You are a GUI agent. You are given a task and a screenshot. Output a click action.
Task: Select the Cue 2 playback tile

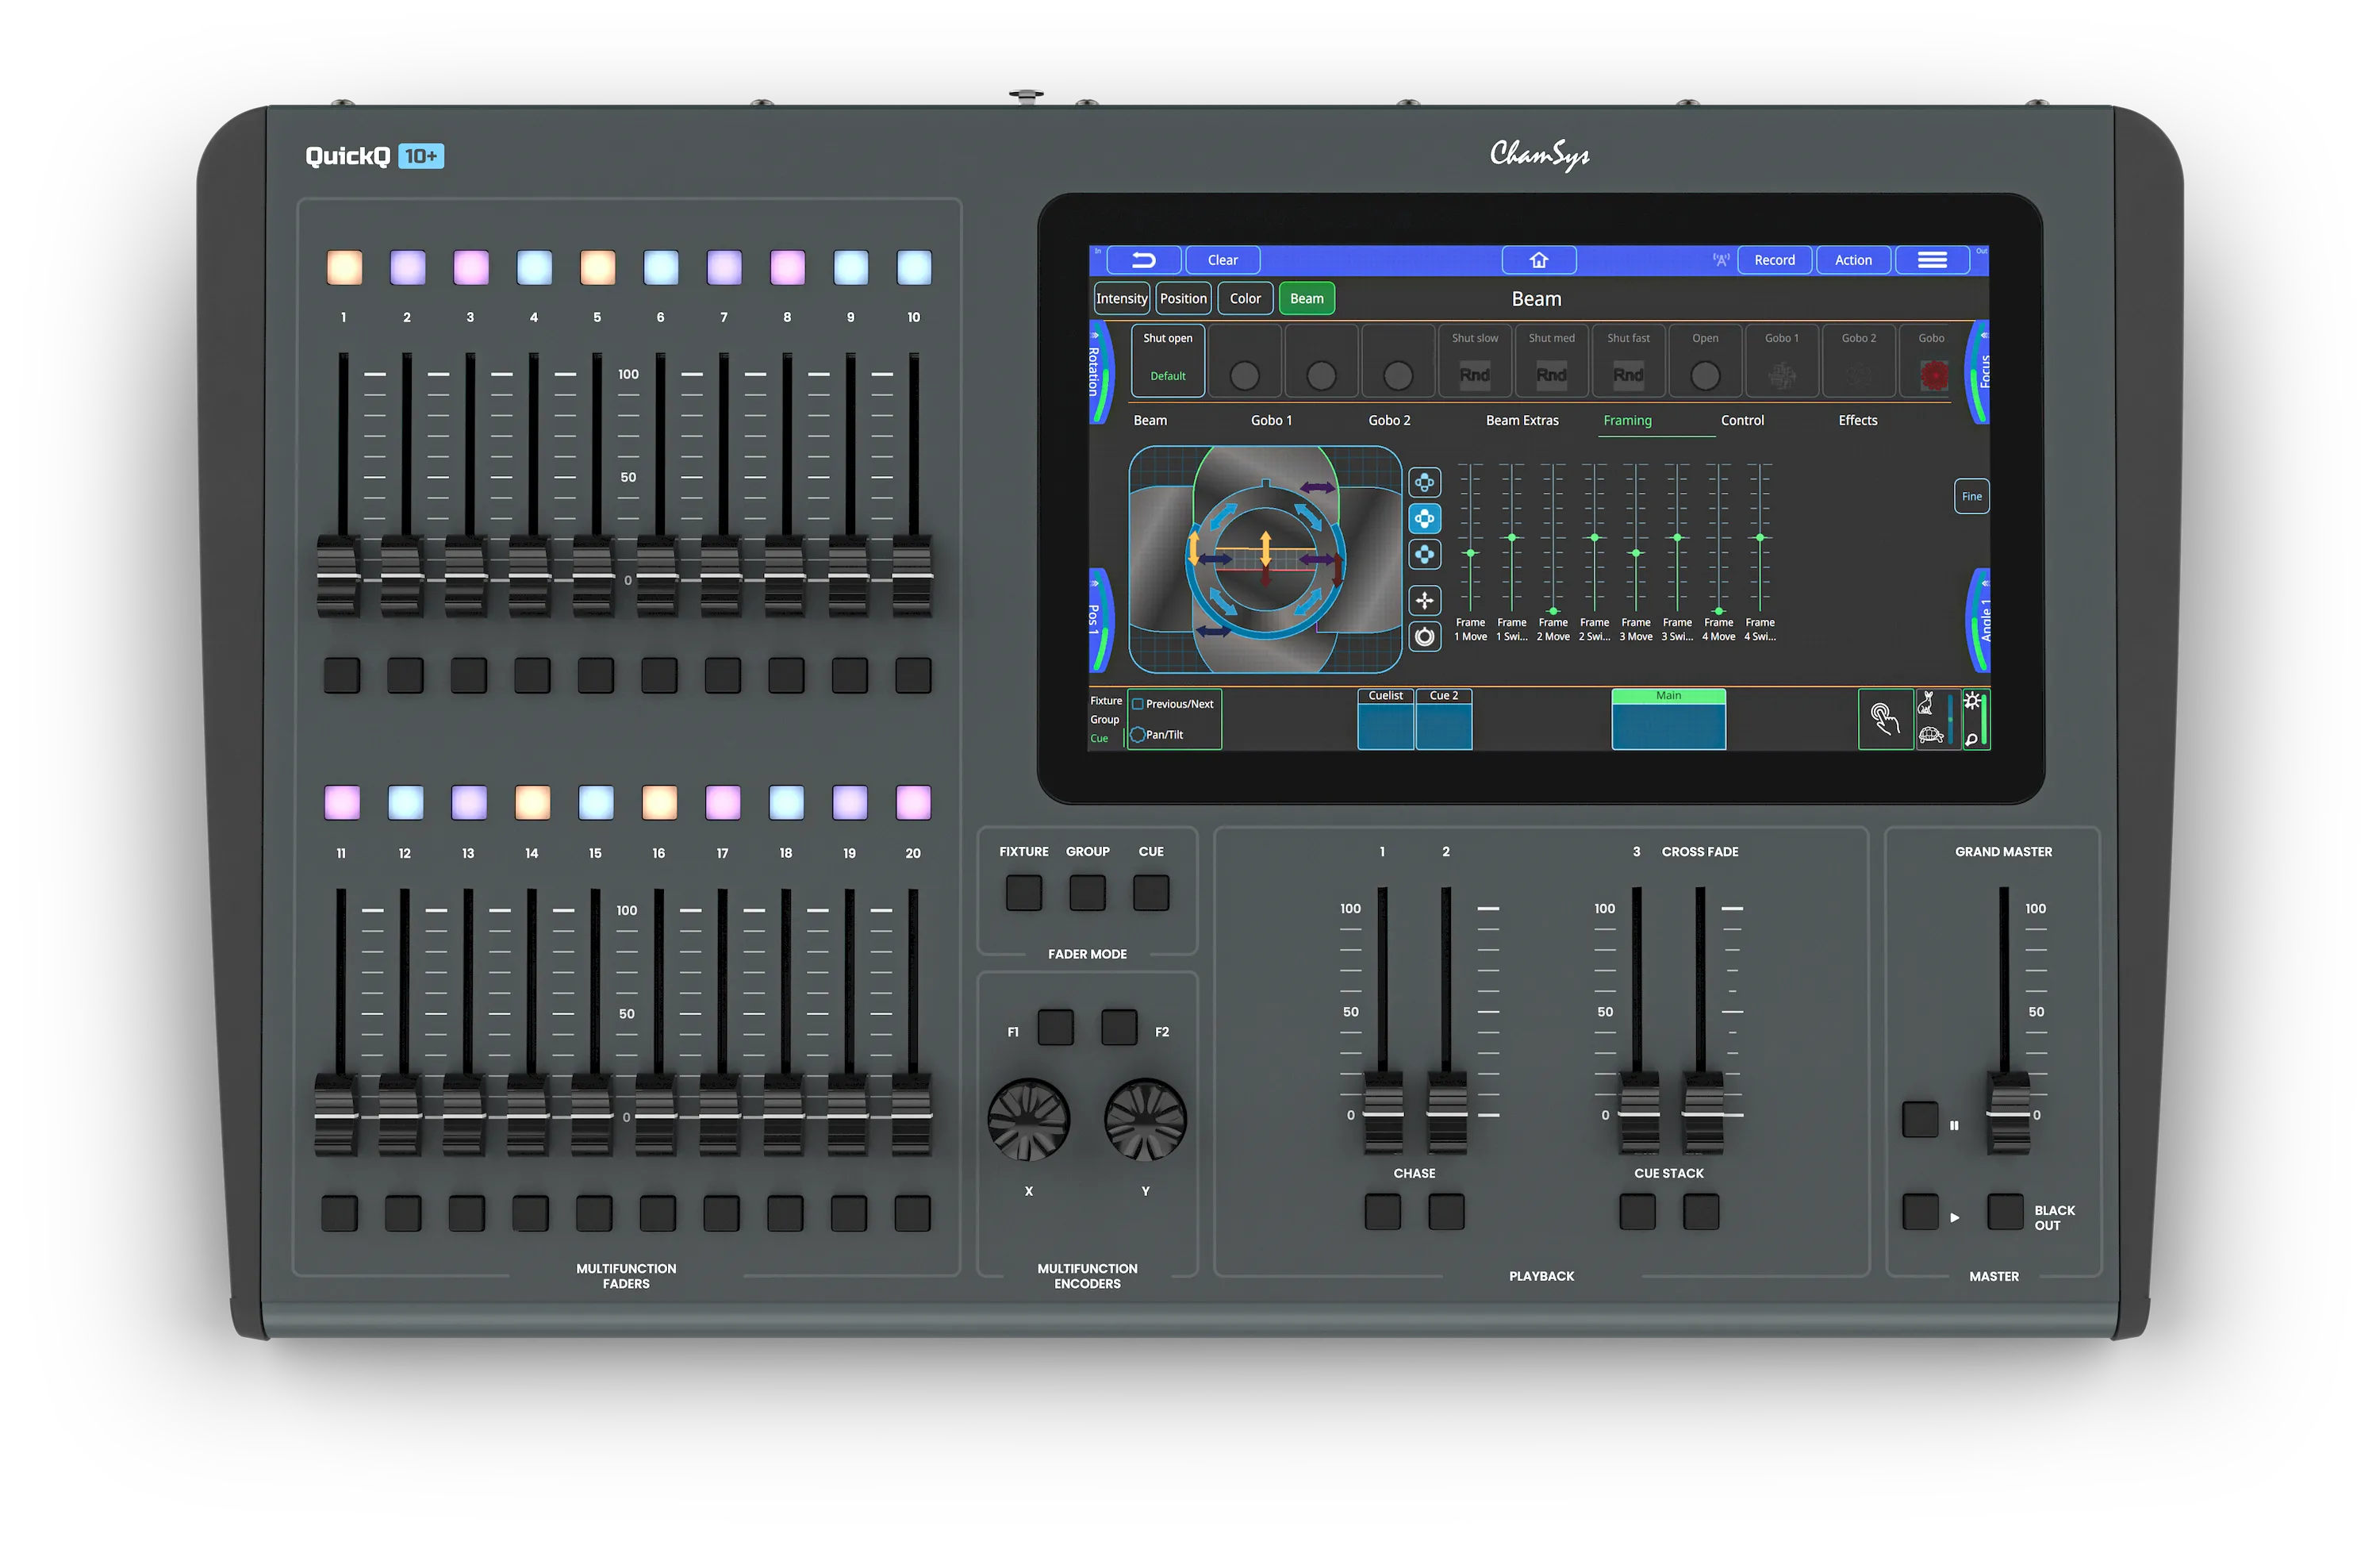(1443, 719)
